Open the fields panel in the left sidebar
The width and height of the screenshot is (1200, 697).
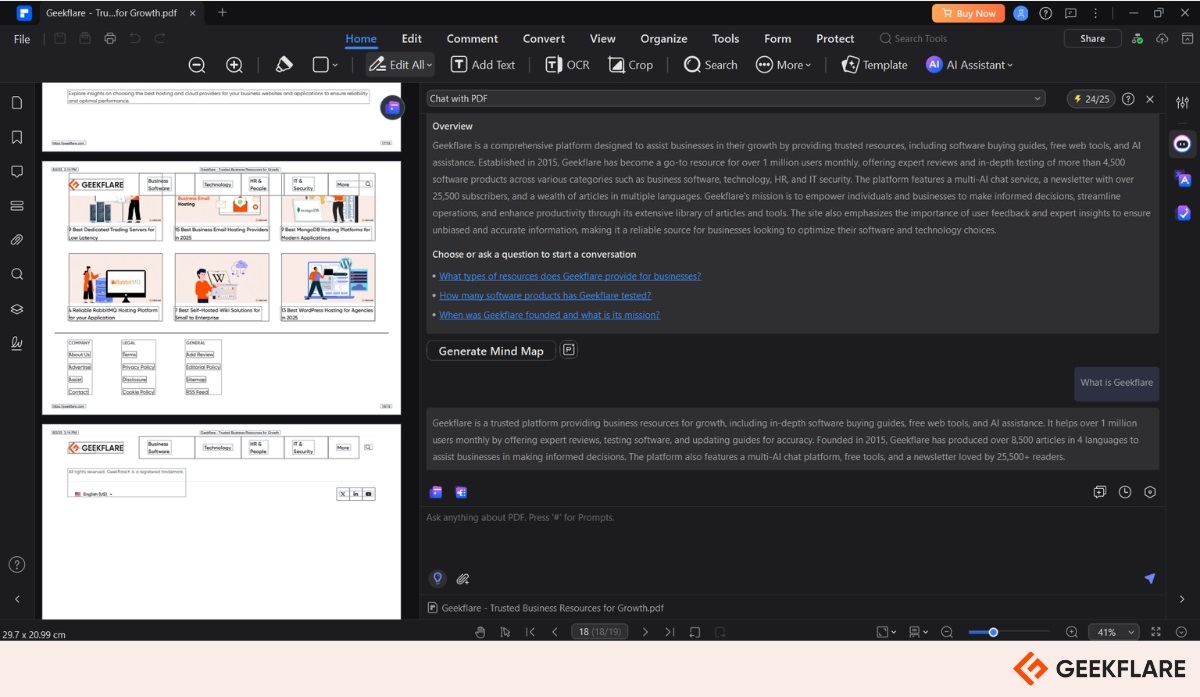(x=17, y=205)
